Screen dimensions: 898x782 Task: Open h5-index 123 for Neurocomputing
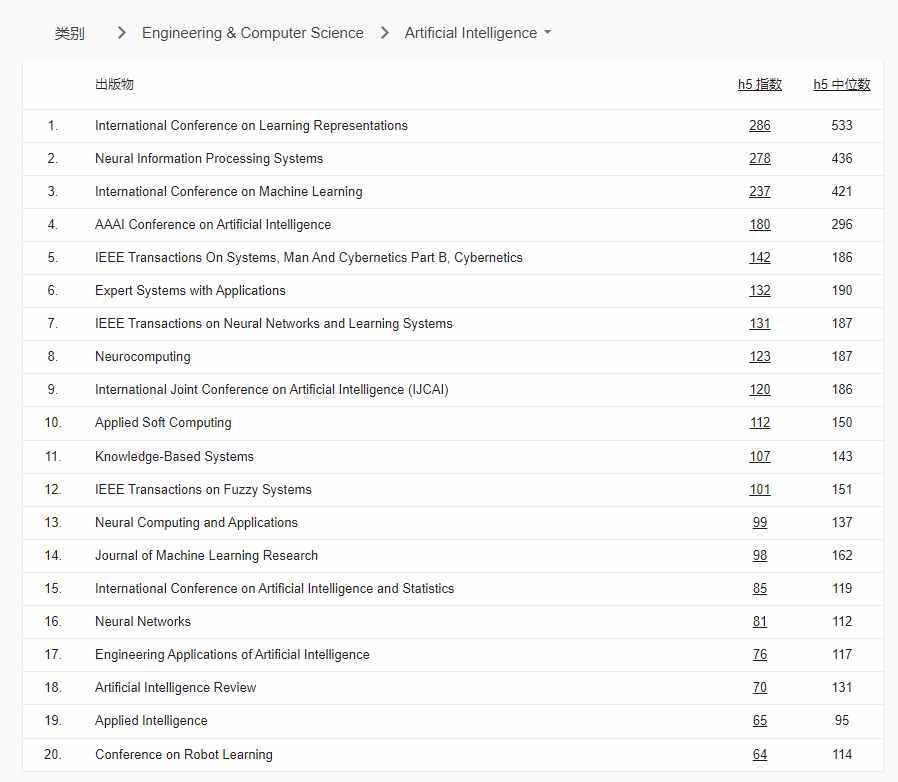[760, 356]
